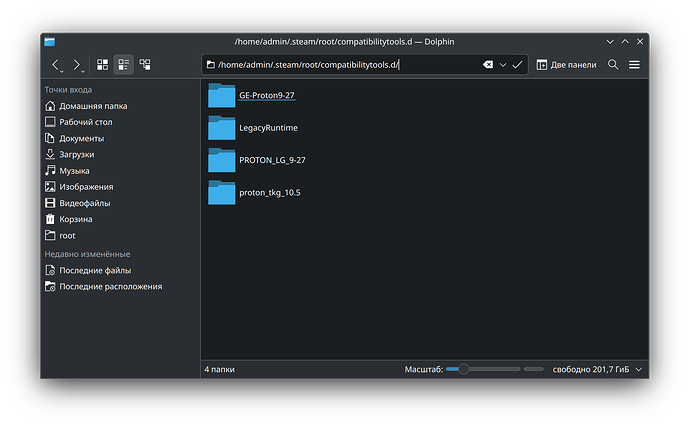This screenshot has height=426, width=690.
Task: Go back with the left arrow button
Action: (x=55, y=65)
